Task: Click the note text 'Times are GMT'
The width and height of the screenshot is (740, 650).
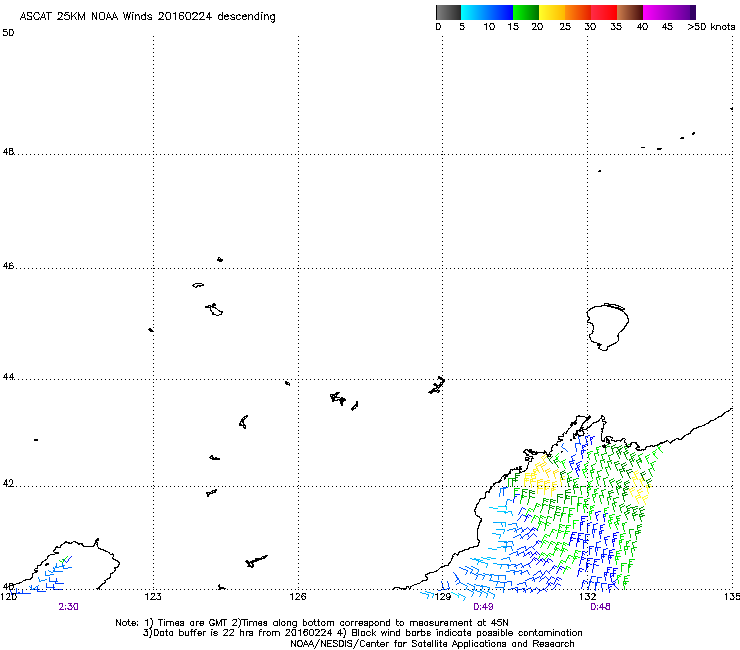Action: (x=192, y=623)
